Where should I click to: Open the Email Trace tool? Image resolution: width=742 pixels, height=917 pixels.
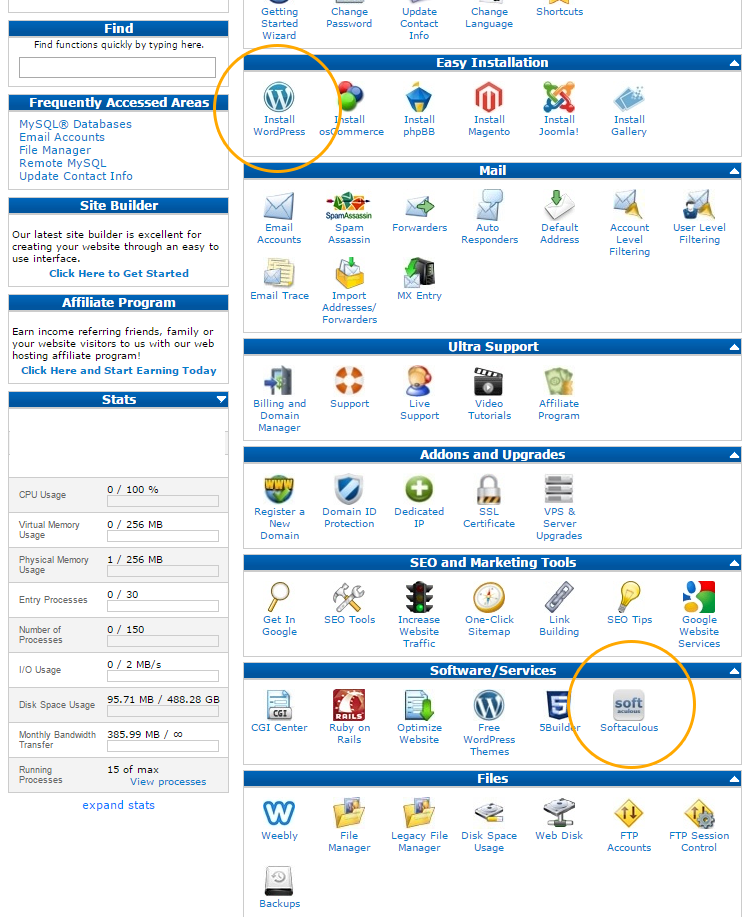click(x=279, y=273)
